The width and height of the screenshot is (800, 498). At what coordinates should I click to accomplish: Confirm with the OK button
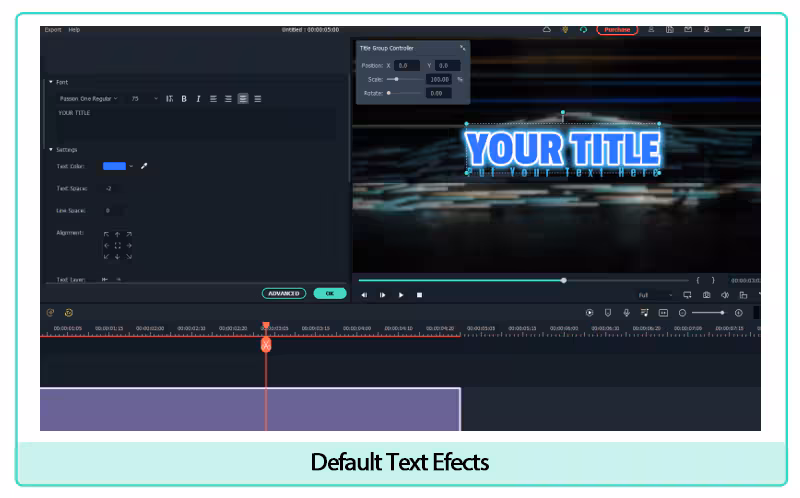pyautogui.click(x=330, y=293)
